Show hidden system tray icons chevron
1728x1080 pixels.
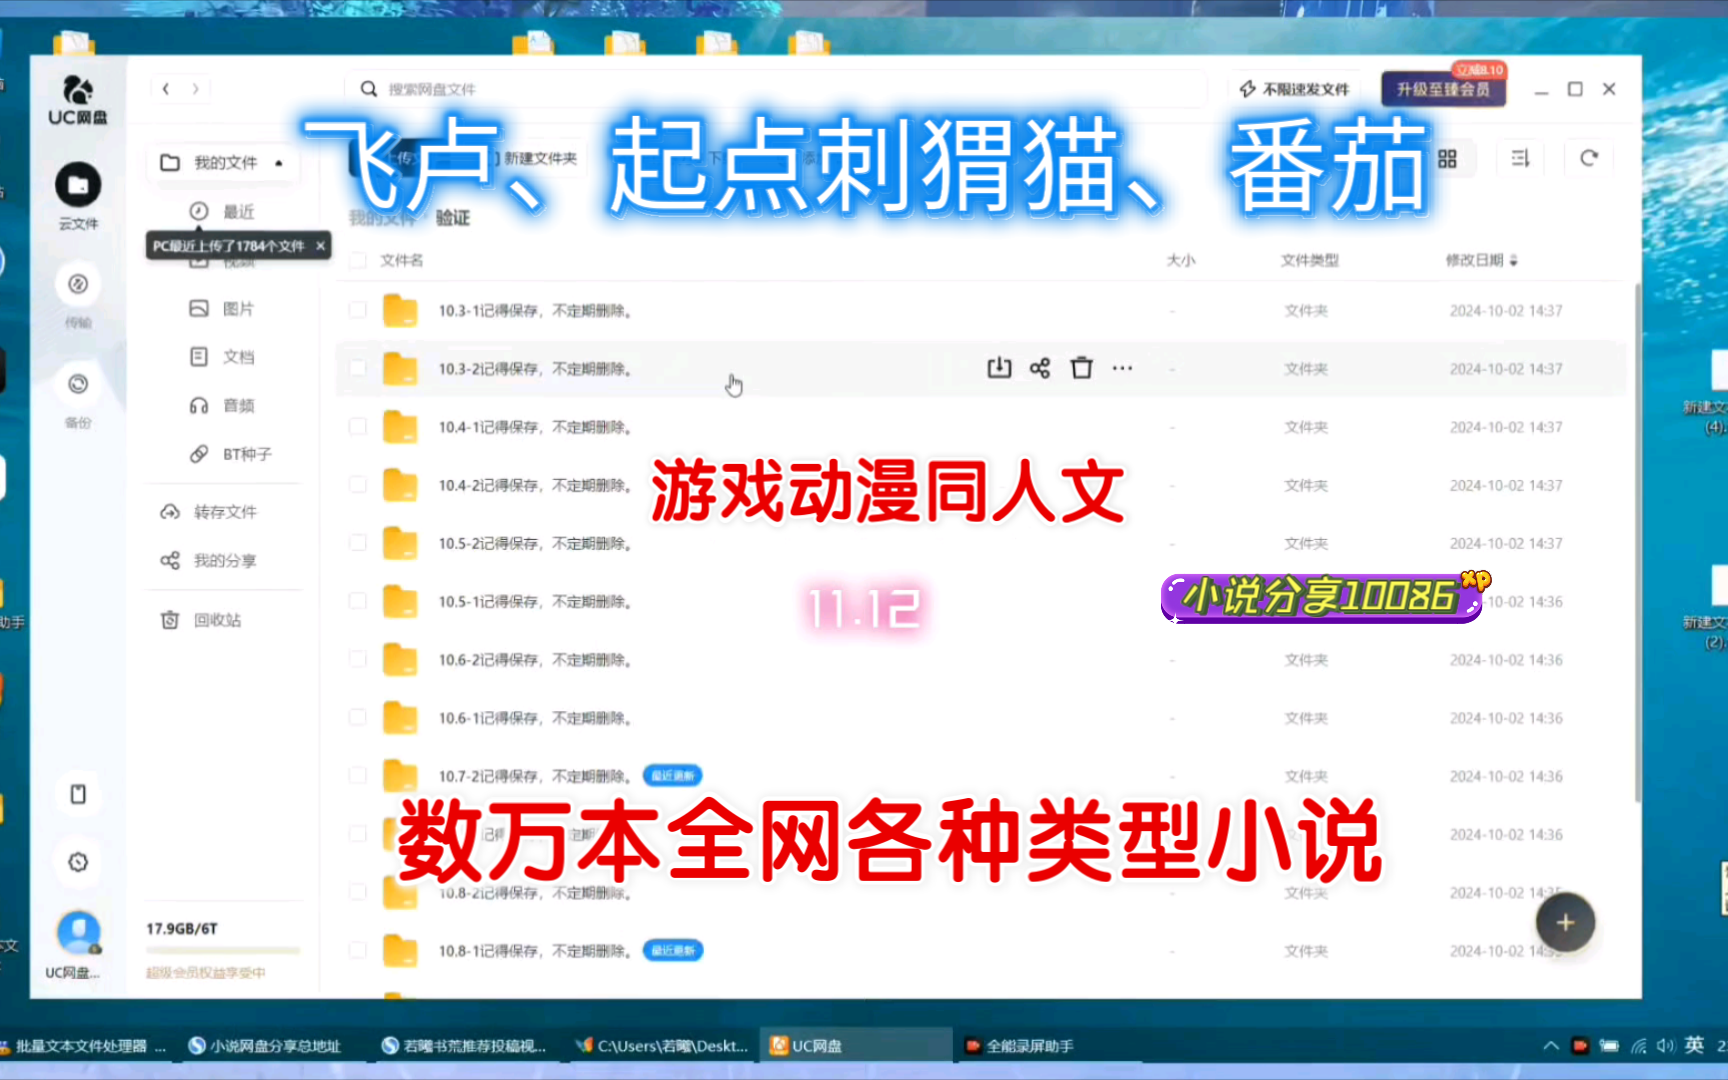[x=1550, y=1046]
